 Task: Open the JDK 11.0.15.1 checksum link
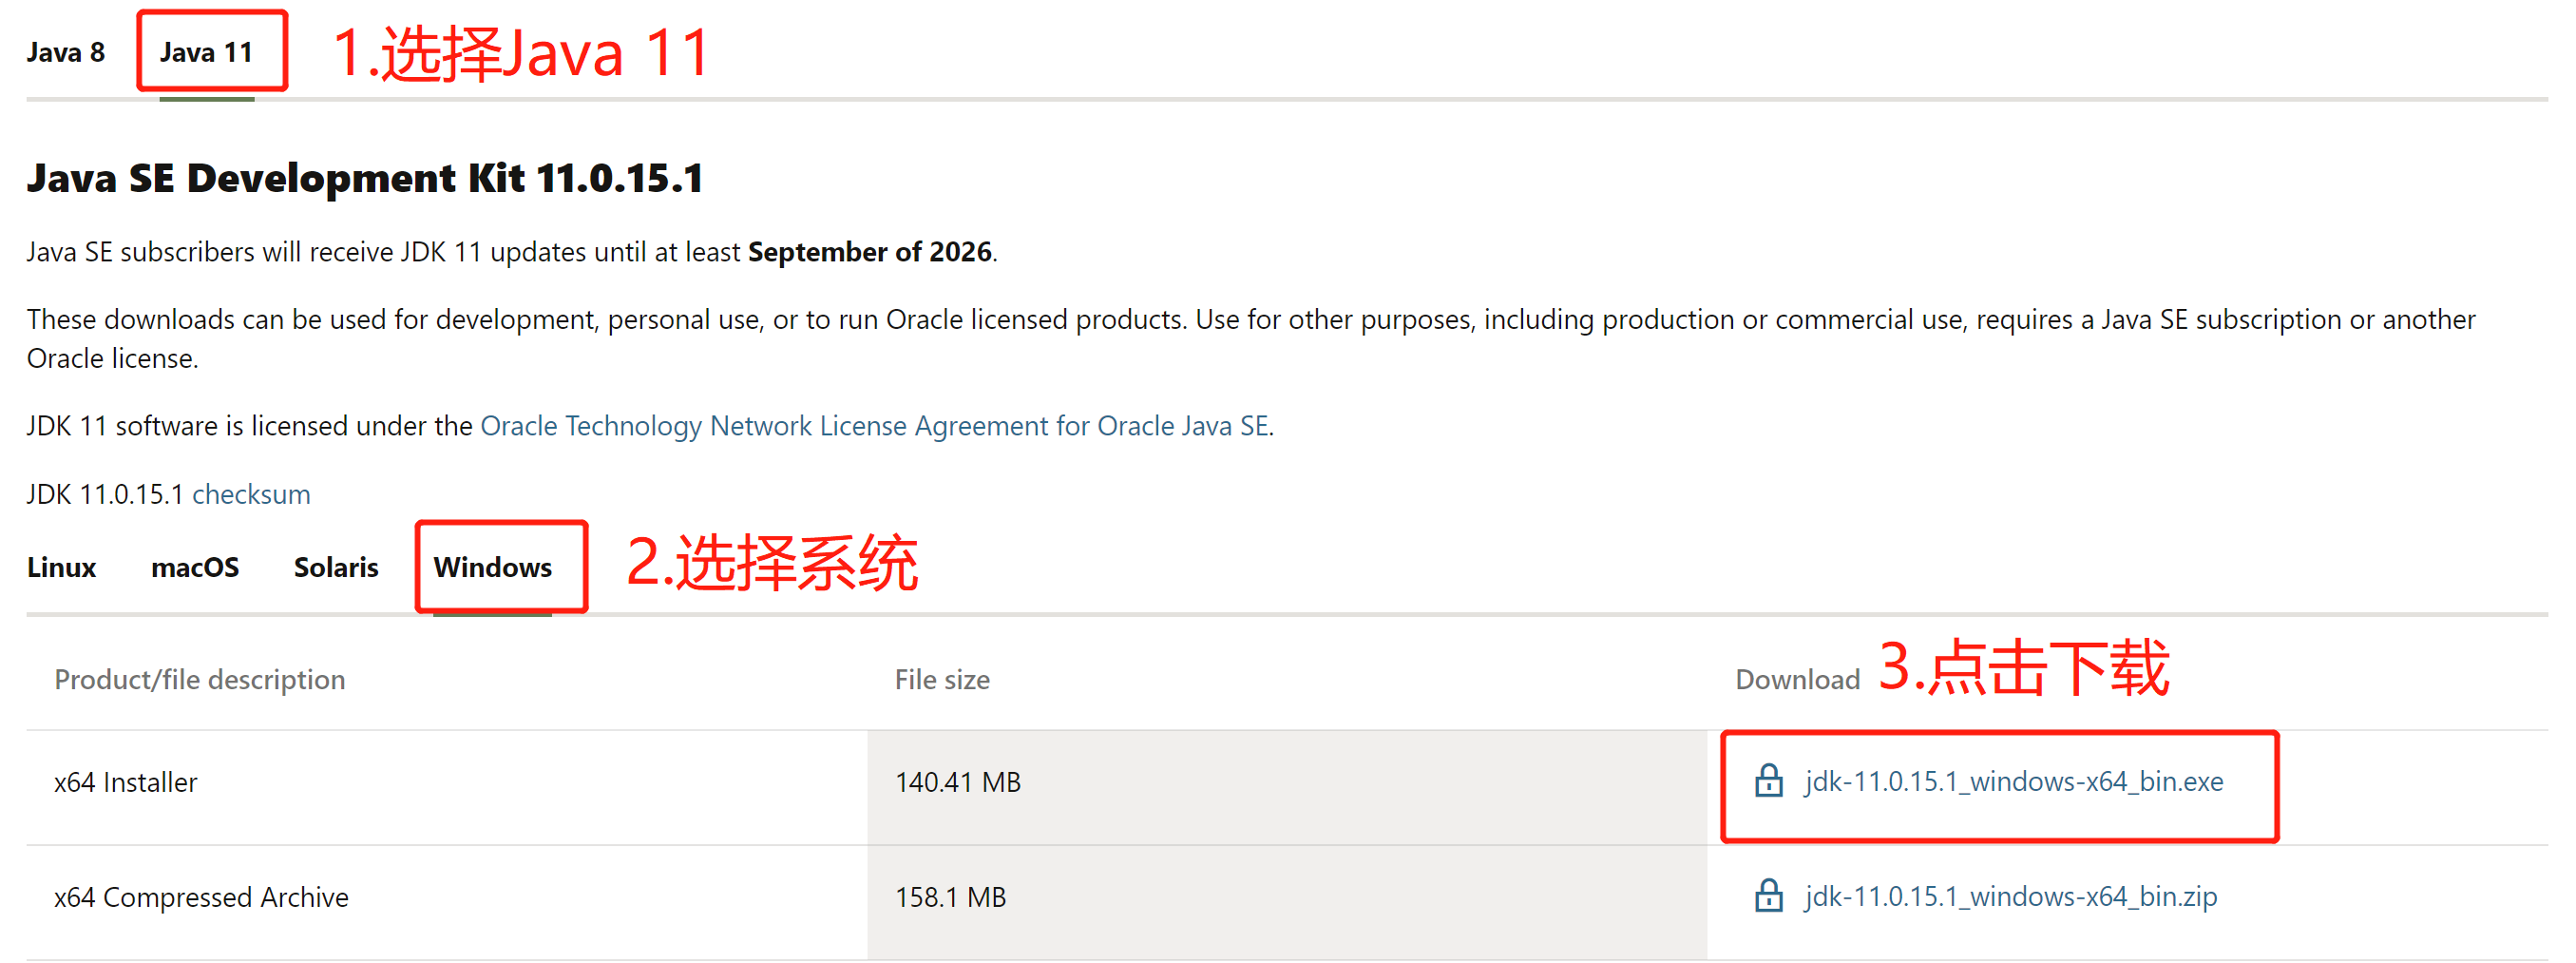tap(251, 494)
